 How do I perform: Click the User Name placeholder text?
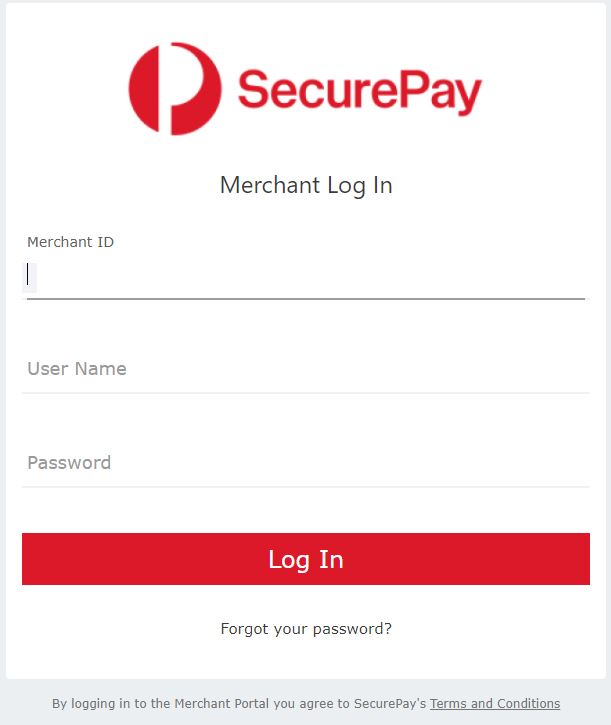pos(77,369)
